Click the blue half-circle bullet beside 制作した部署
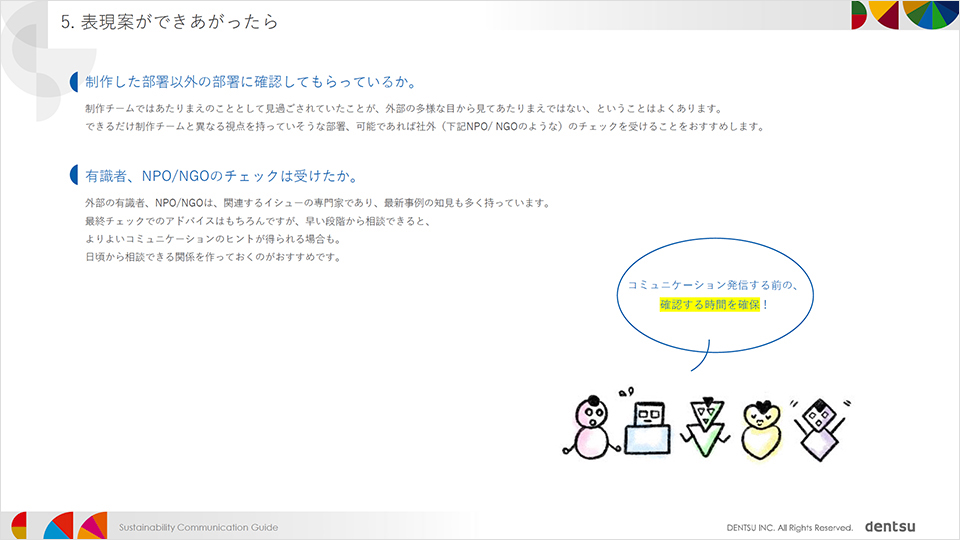Screen dimensions: 960x540 [74, 81]
